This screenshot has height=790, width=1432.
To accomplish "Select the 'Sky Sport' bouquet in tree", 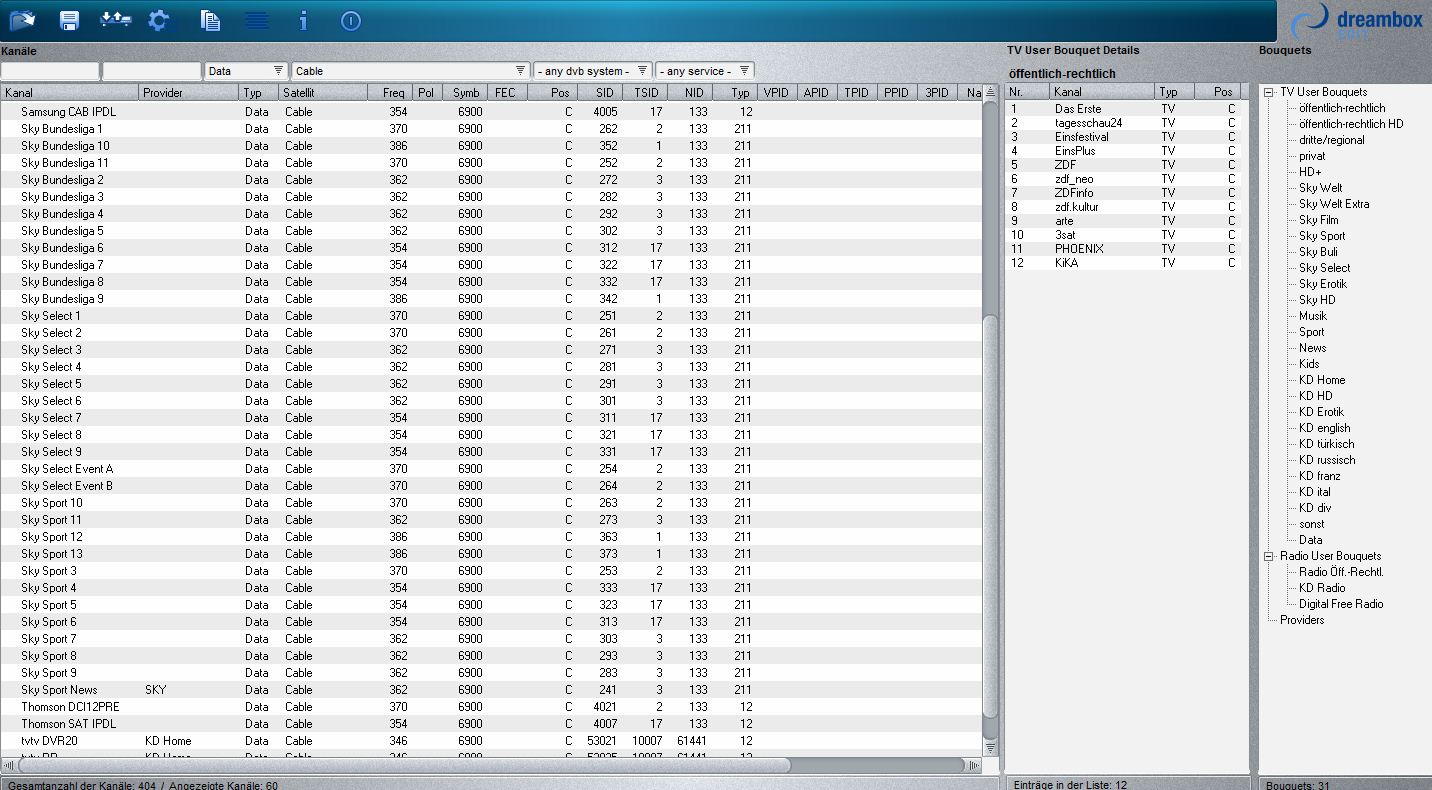I will pos(1321,236).
